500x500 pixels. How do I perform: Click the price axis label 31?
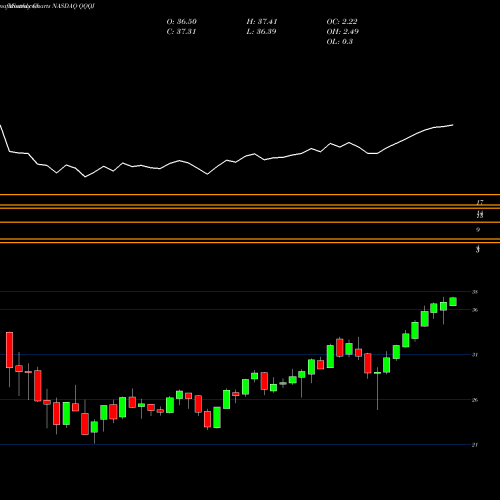(475, 355)
